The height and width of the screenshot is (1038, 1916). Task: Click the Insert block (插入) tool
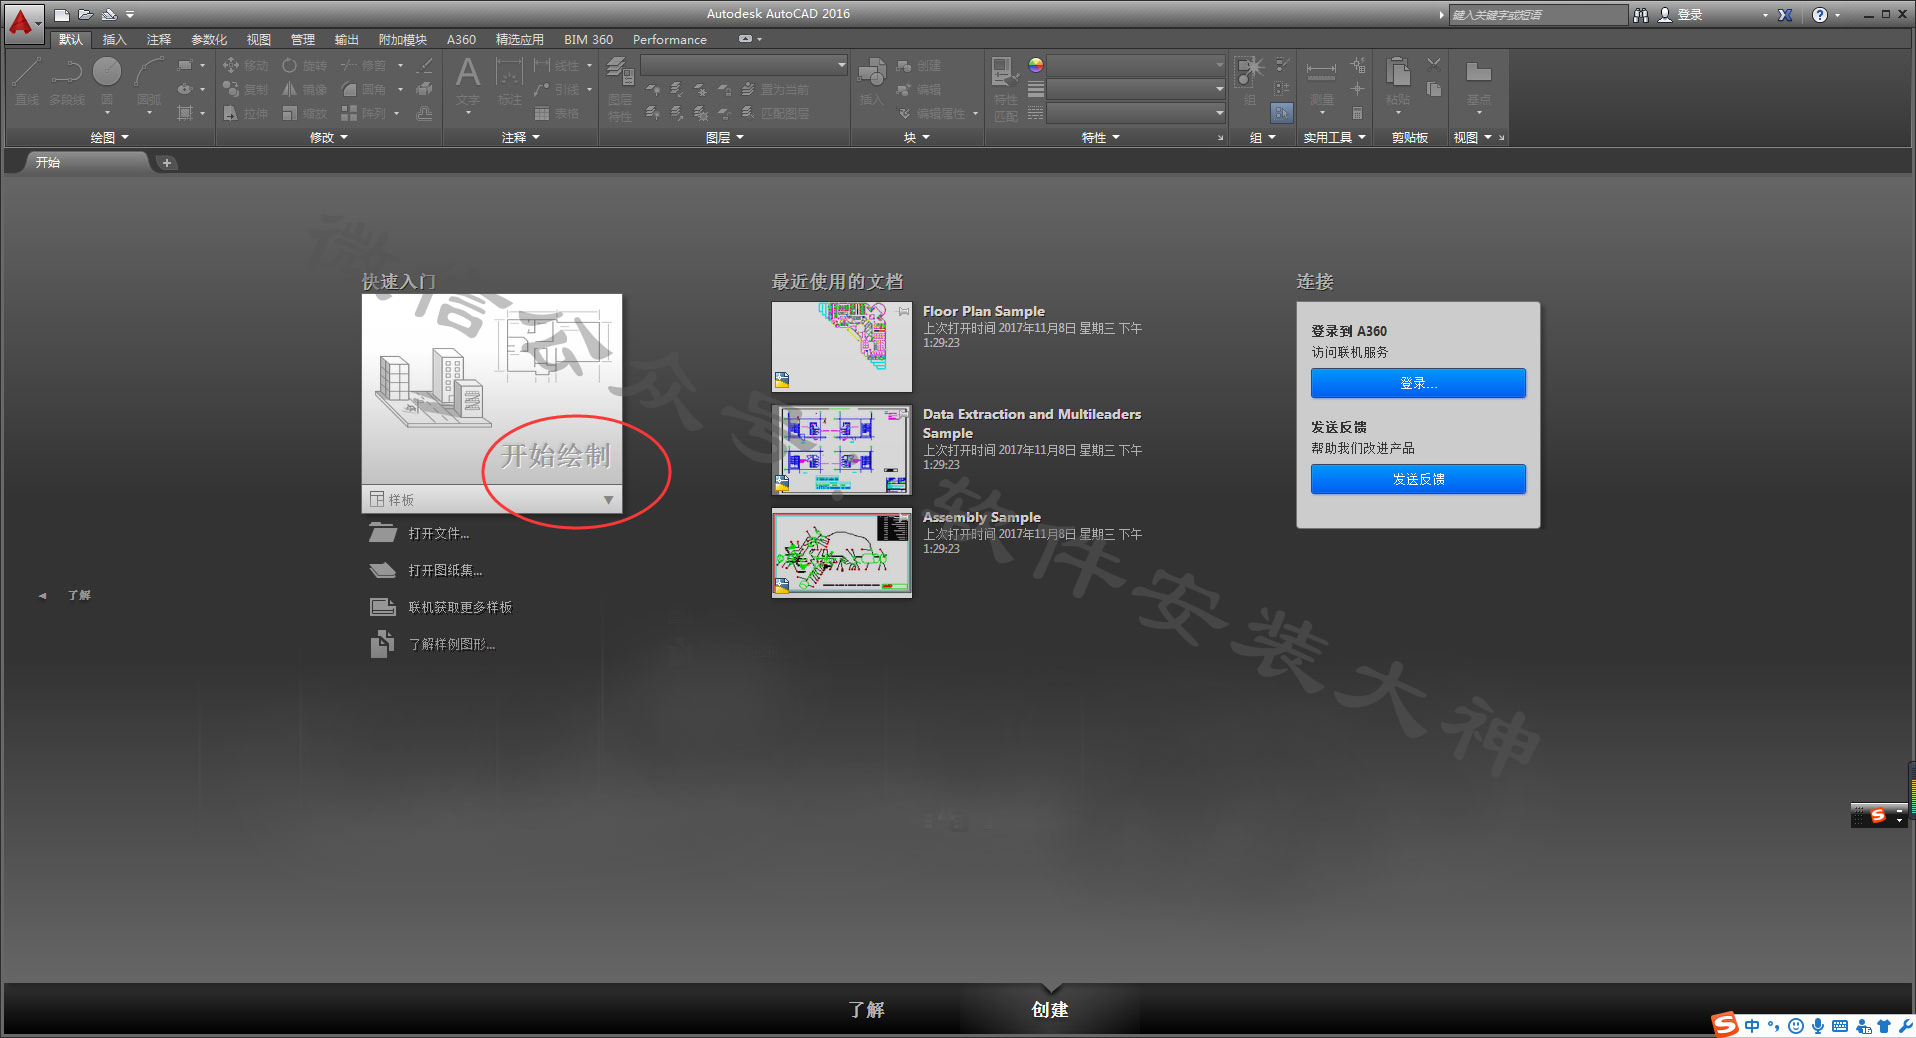(x=872, y=81)
